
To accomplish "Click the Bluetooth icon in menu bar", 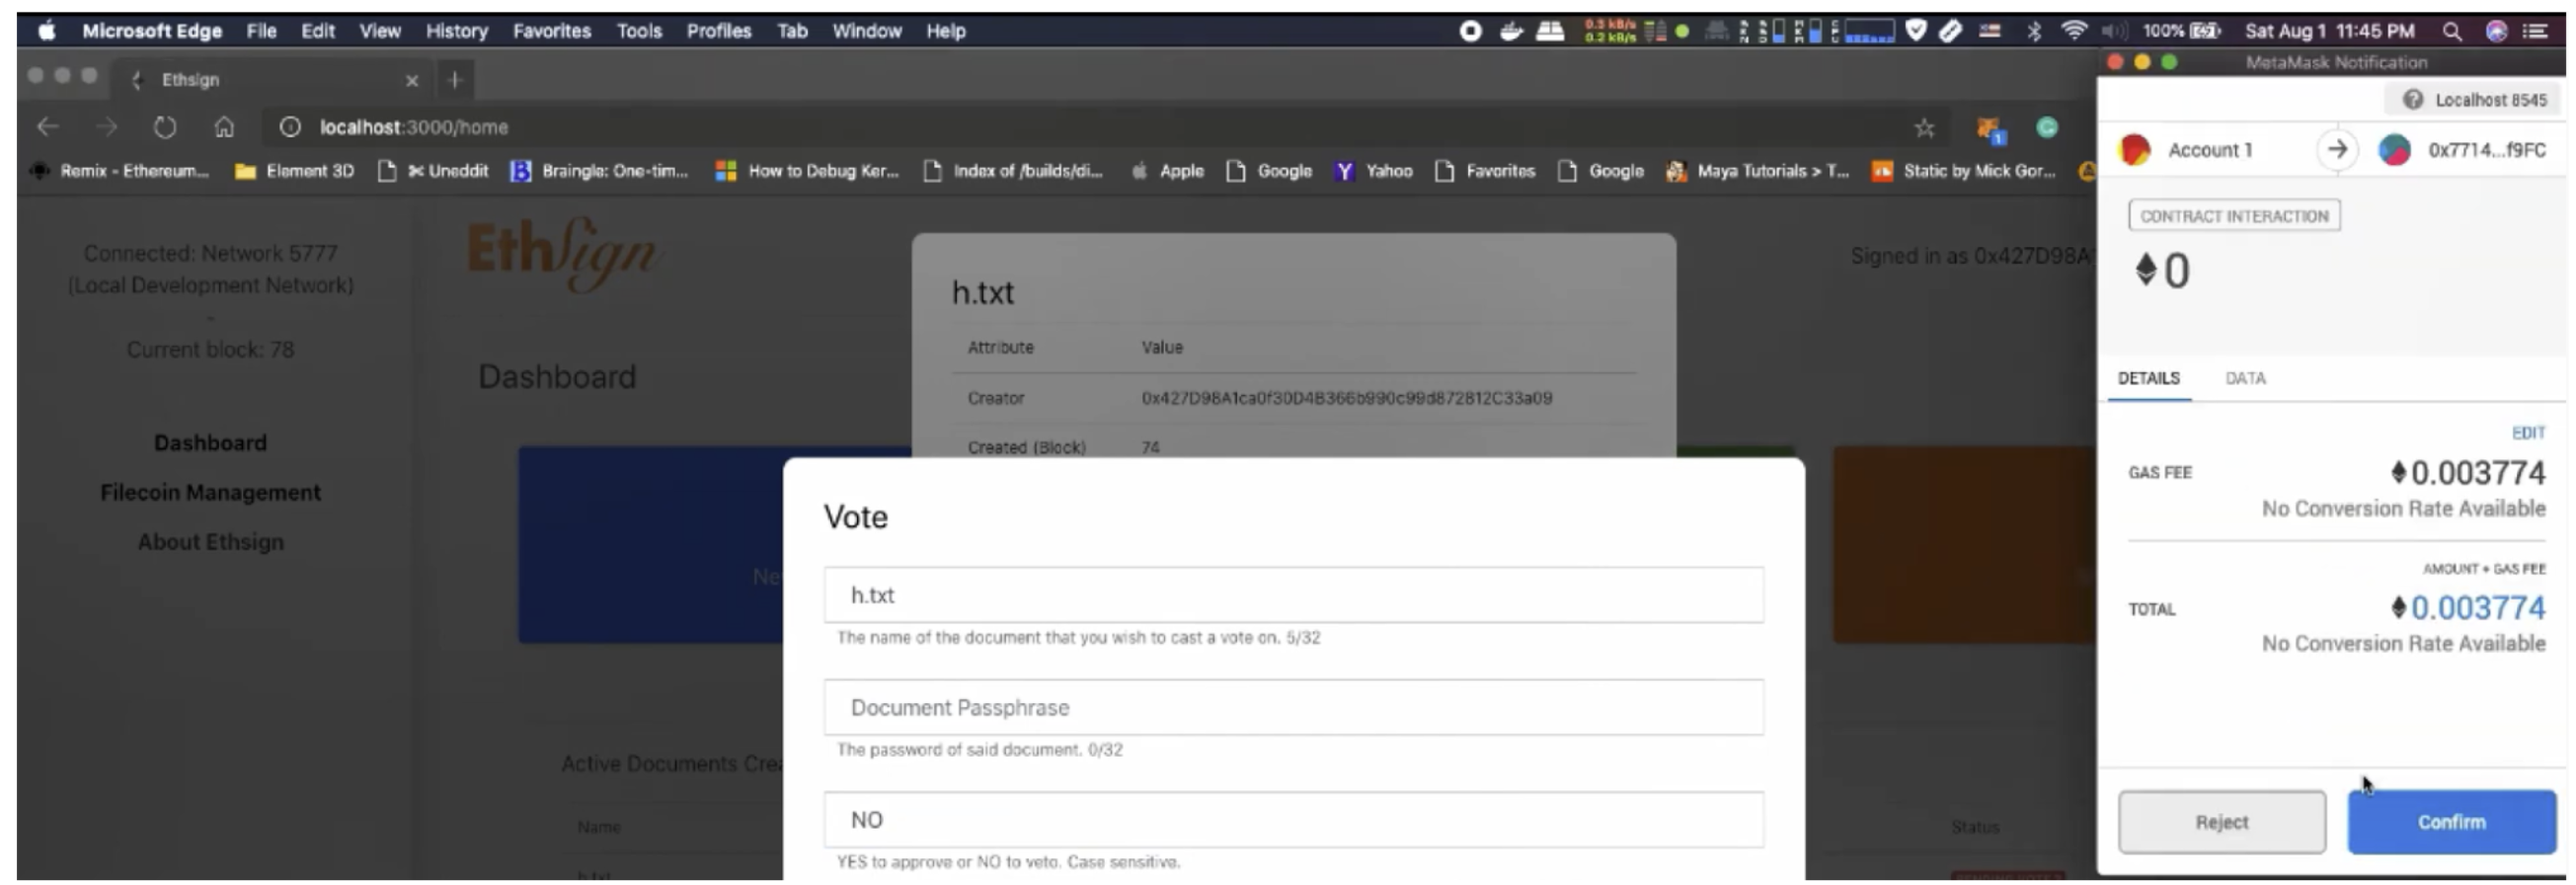I will 2033,31.
